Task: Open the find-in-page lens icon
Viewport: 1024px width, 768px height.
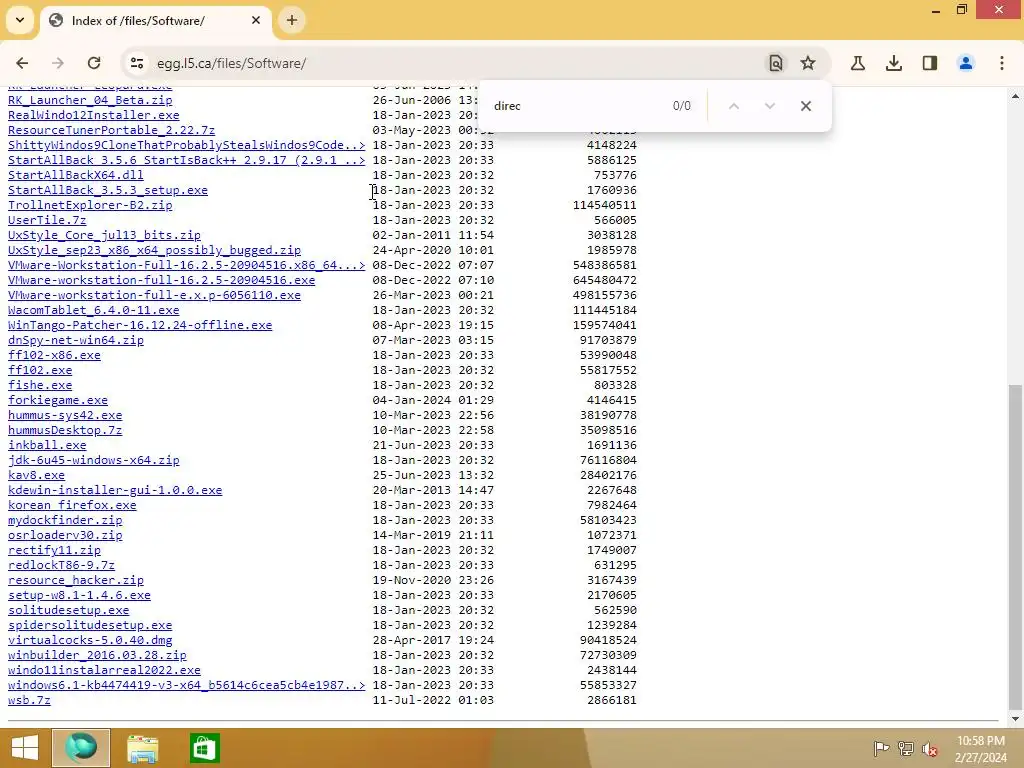Action: coord(775,63)
